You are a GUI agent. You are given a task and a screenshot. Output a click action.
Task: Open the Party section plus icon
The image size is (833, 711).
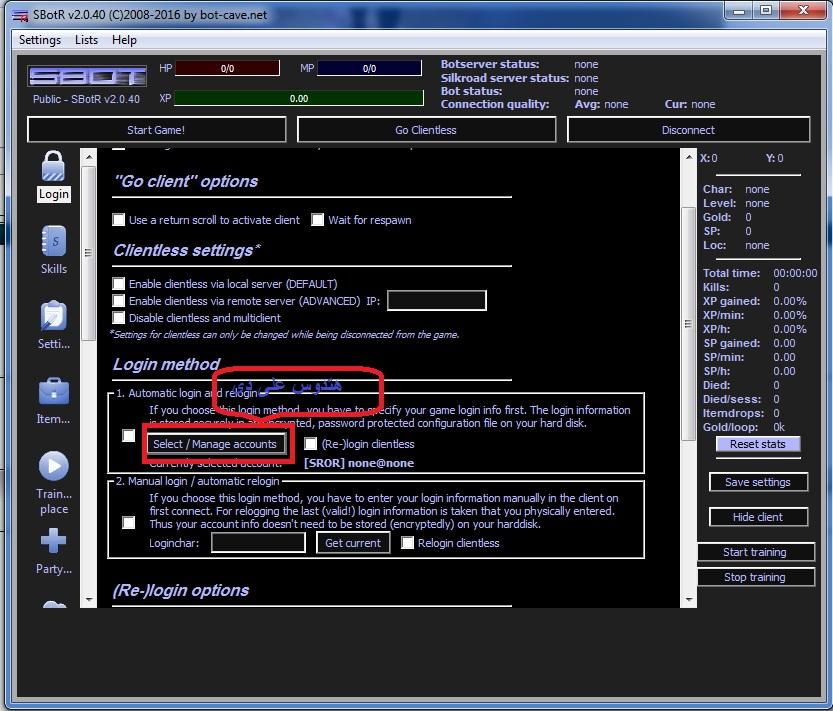(x=54, y=541)
